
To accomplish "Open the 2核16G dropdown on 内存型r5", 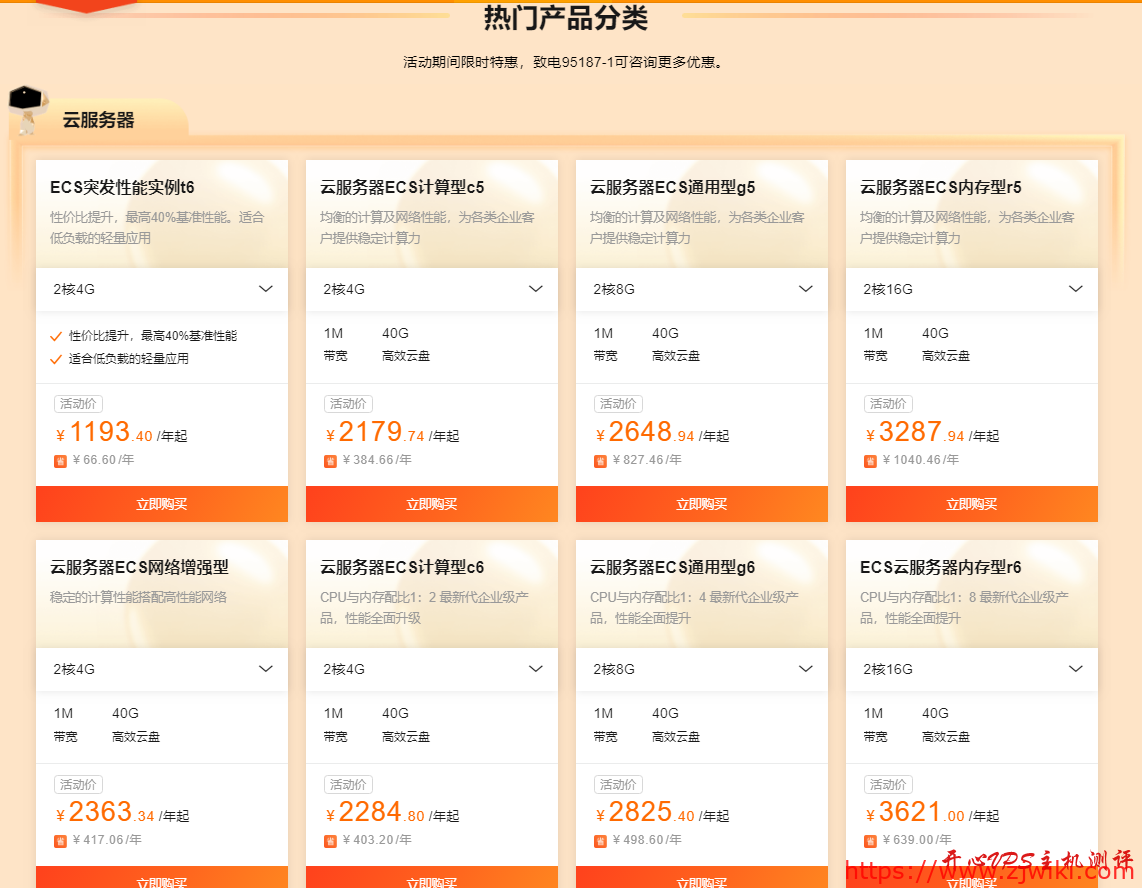I will 971,289.
